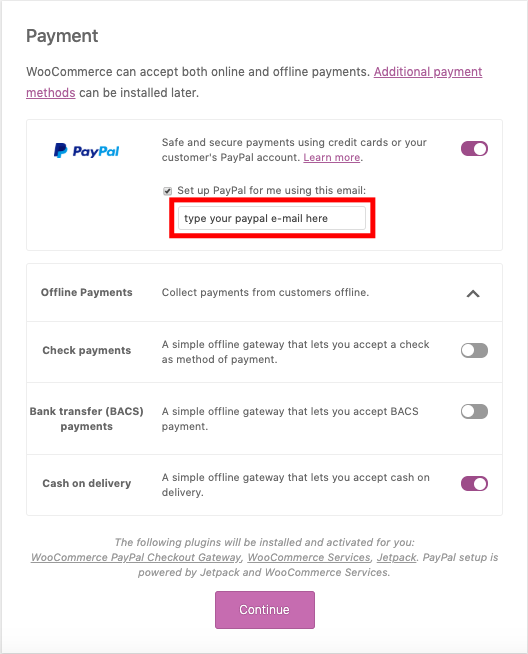528x654 pixels.
Task: Click the PayPal logo
Action: point(86,151)
